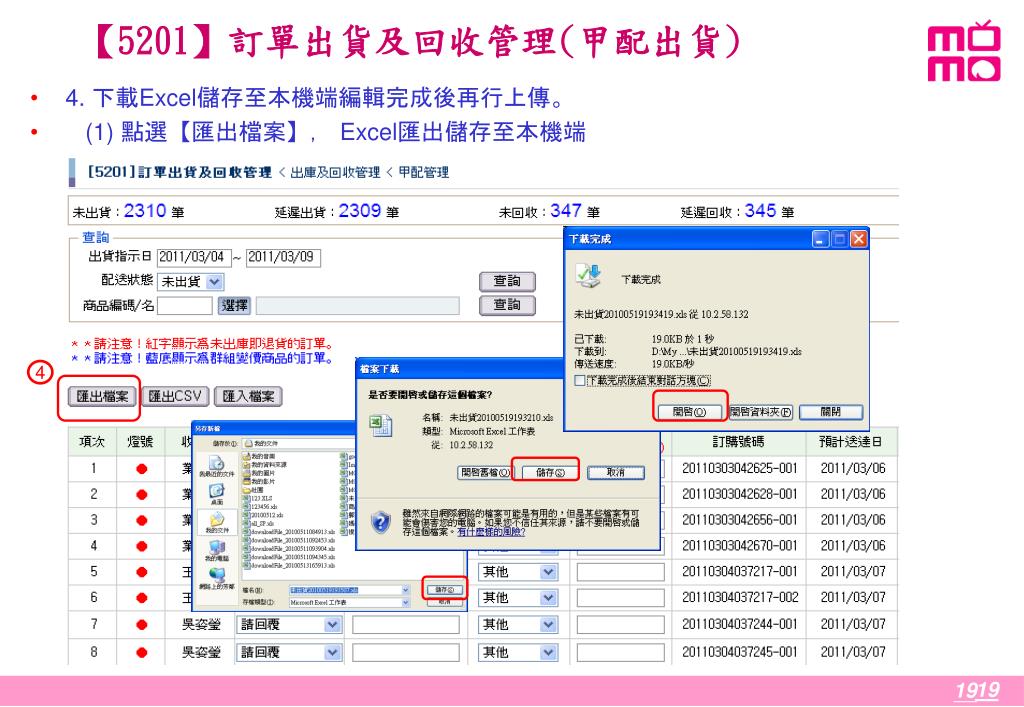
Task: Click the 訂購號碼 column header
Action: (x=739, y=442)
